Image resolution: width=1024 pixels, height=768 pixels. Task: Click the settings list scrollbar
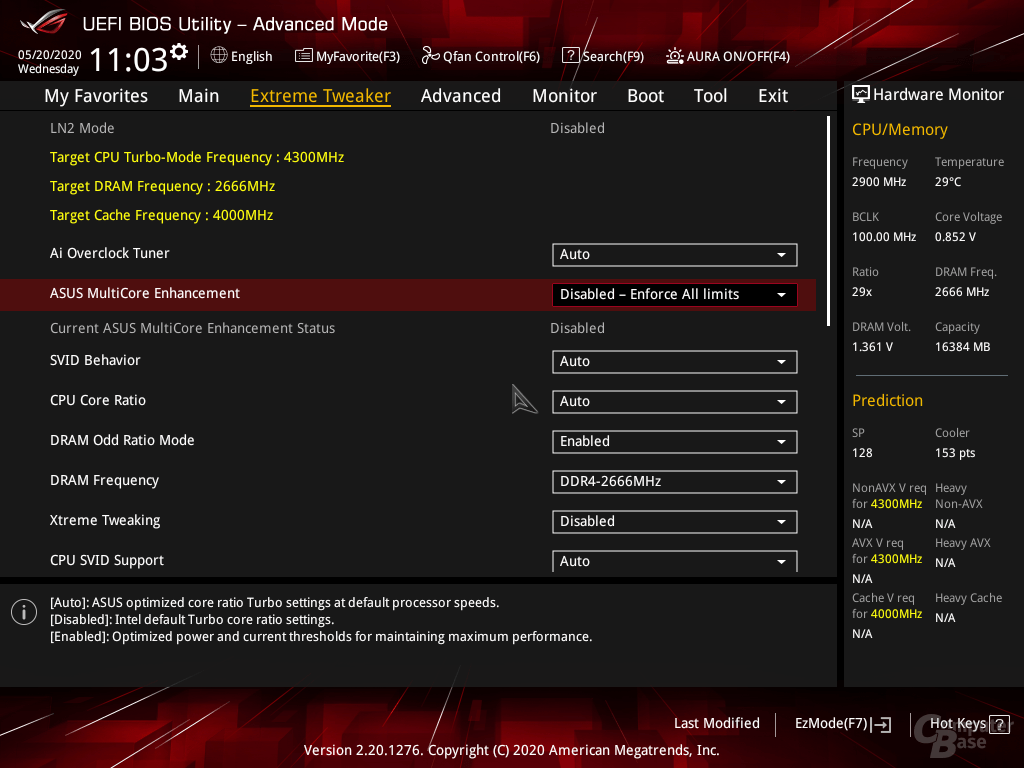click(x=828, y=221)
